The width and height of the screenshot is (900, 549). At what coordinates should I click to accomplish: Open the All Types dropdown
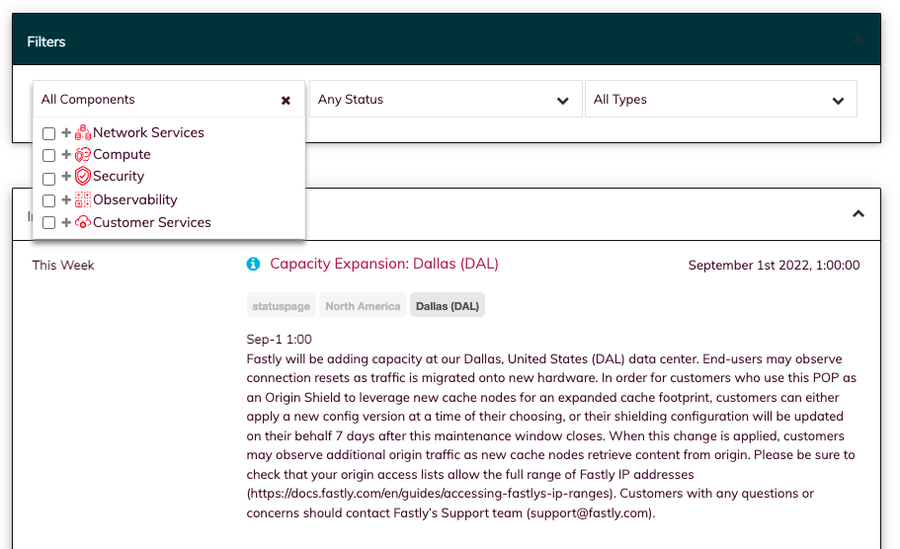[x=721, y=99]
